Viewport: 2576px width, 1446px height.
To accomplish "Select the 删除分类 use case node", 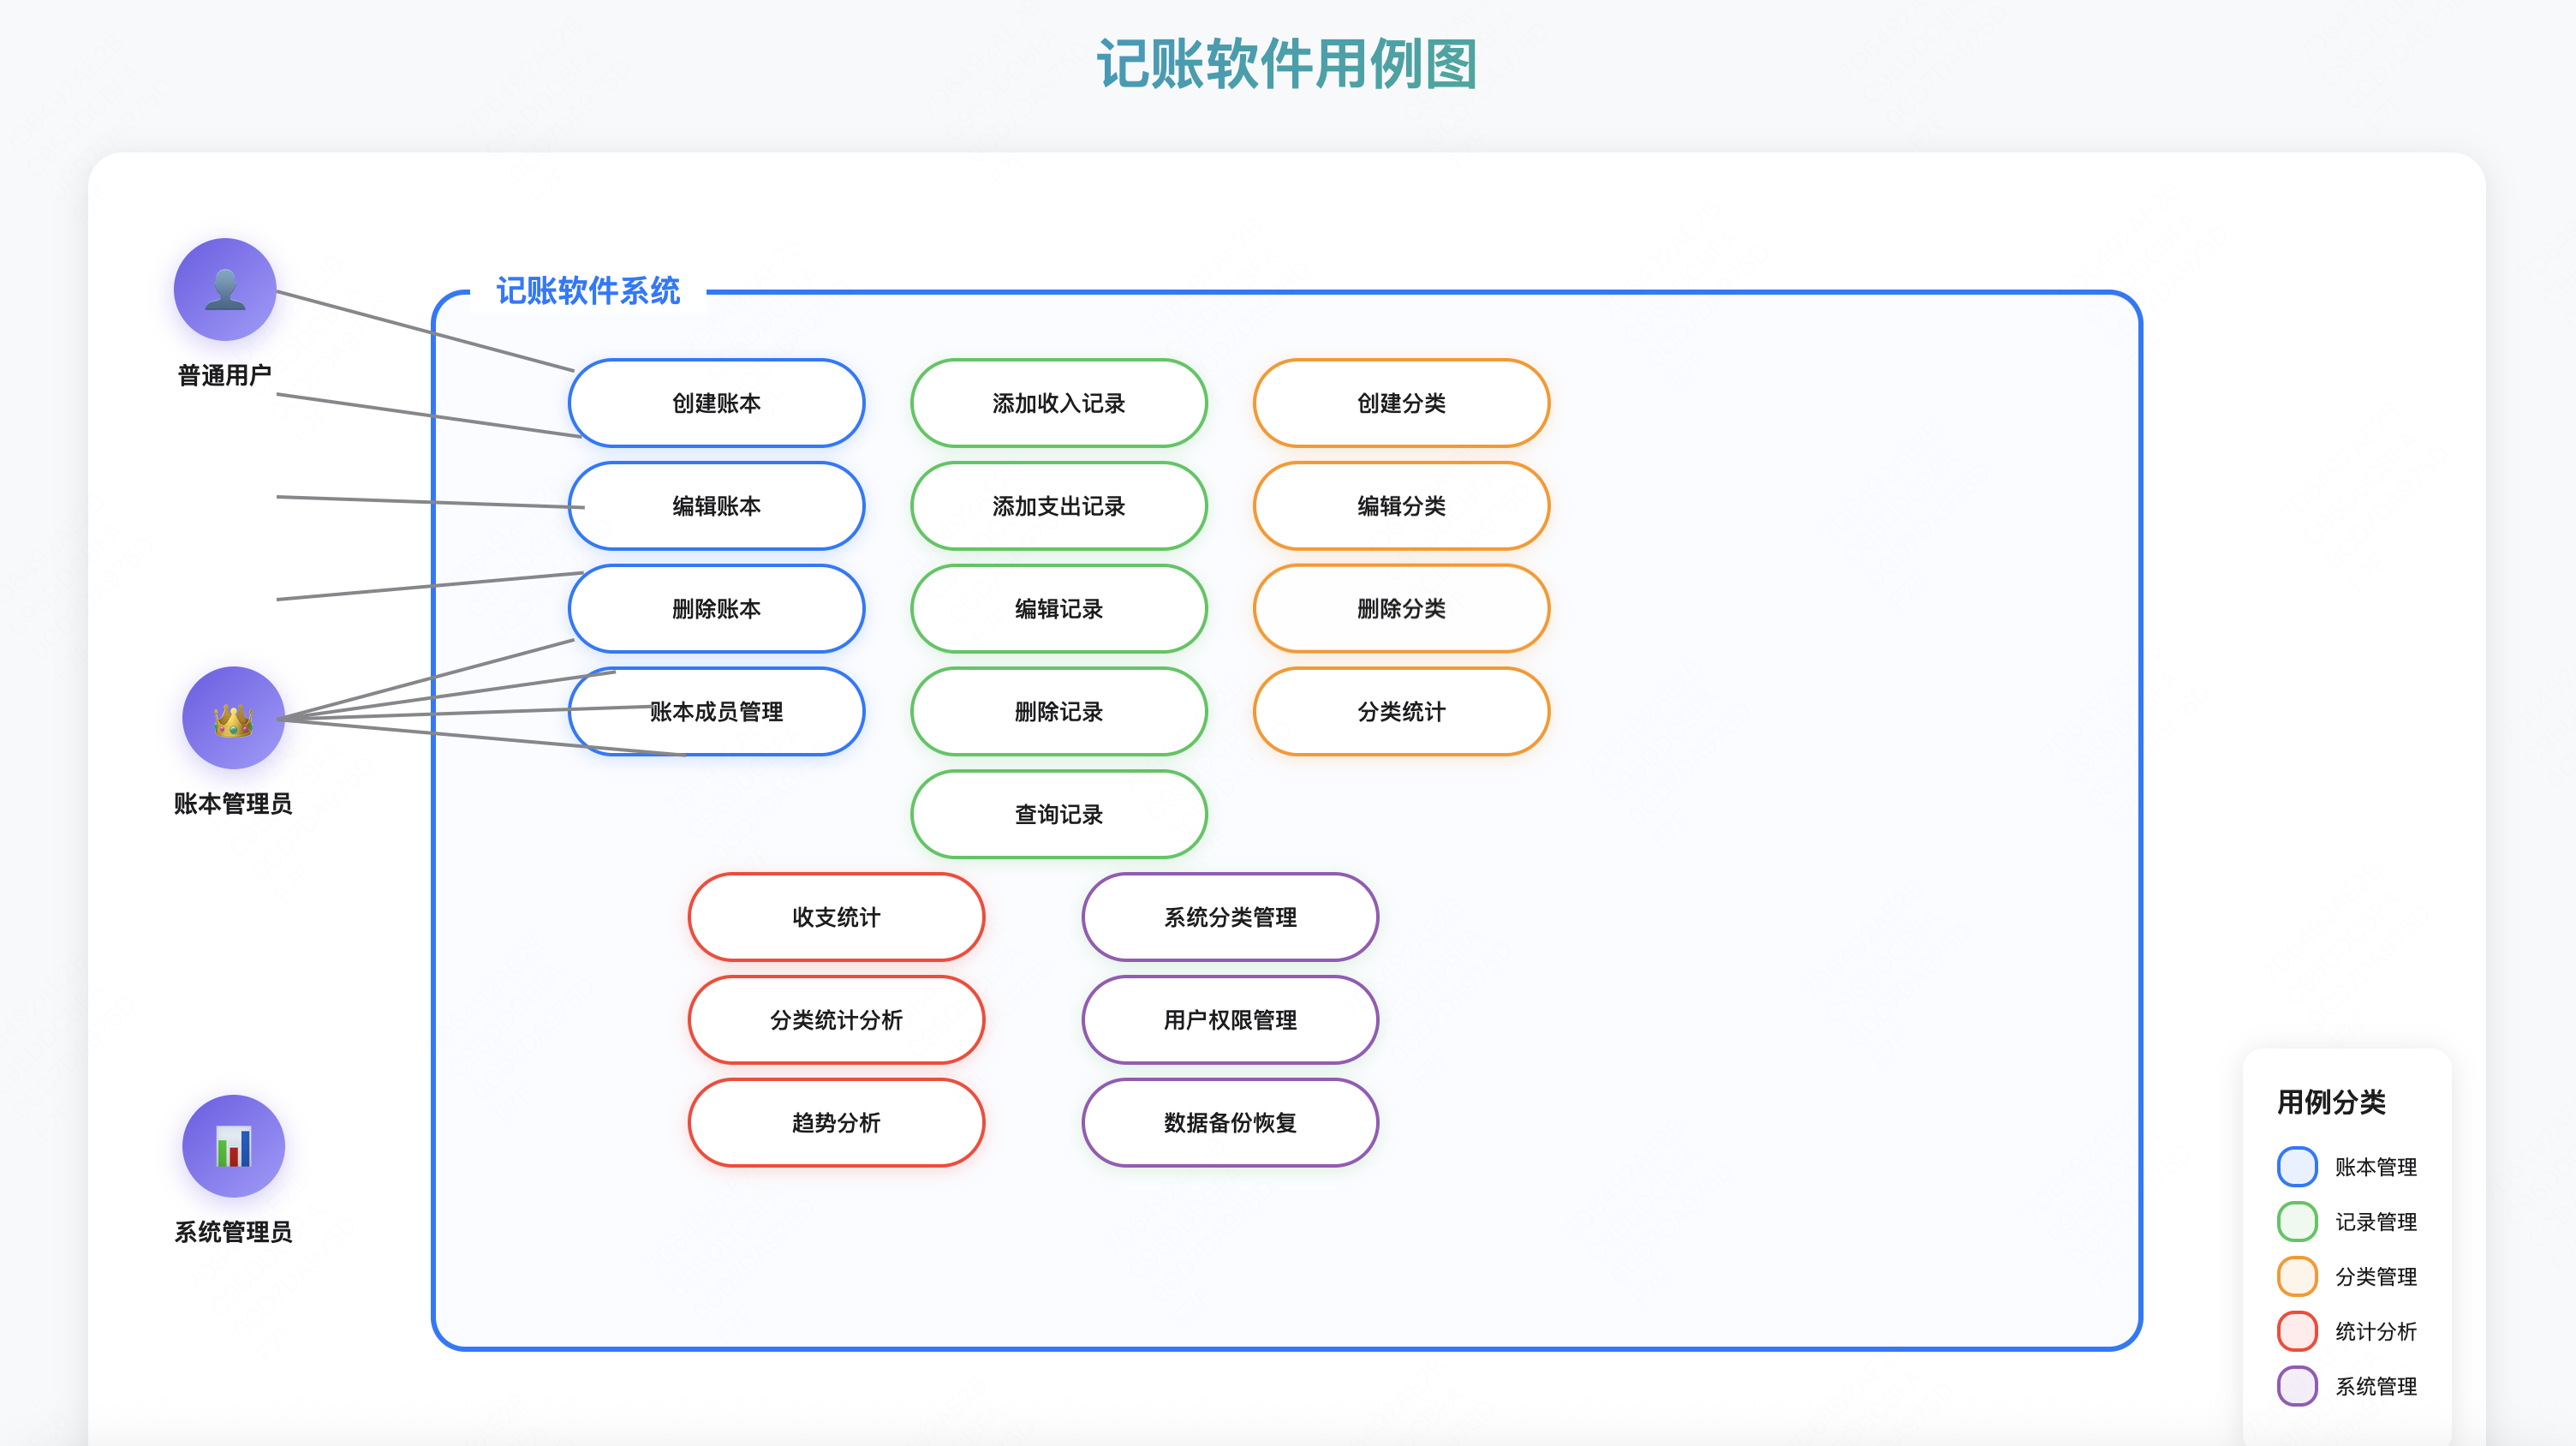I will tap(1400, 609).
